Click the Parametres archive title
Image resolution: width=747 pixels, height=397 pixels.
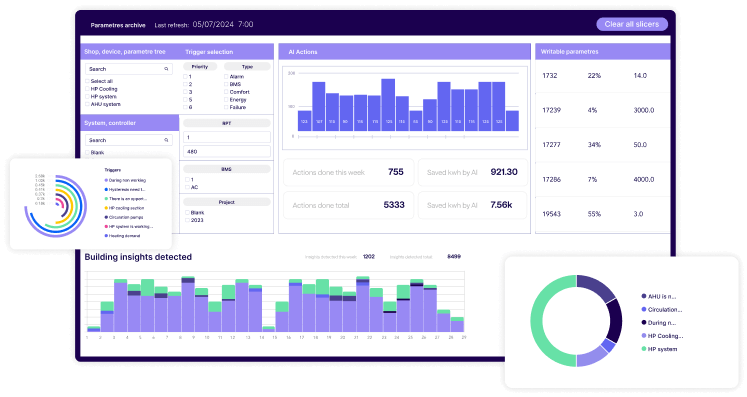point(118,25)
